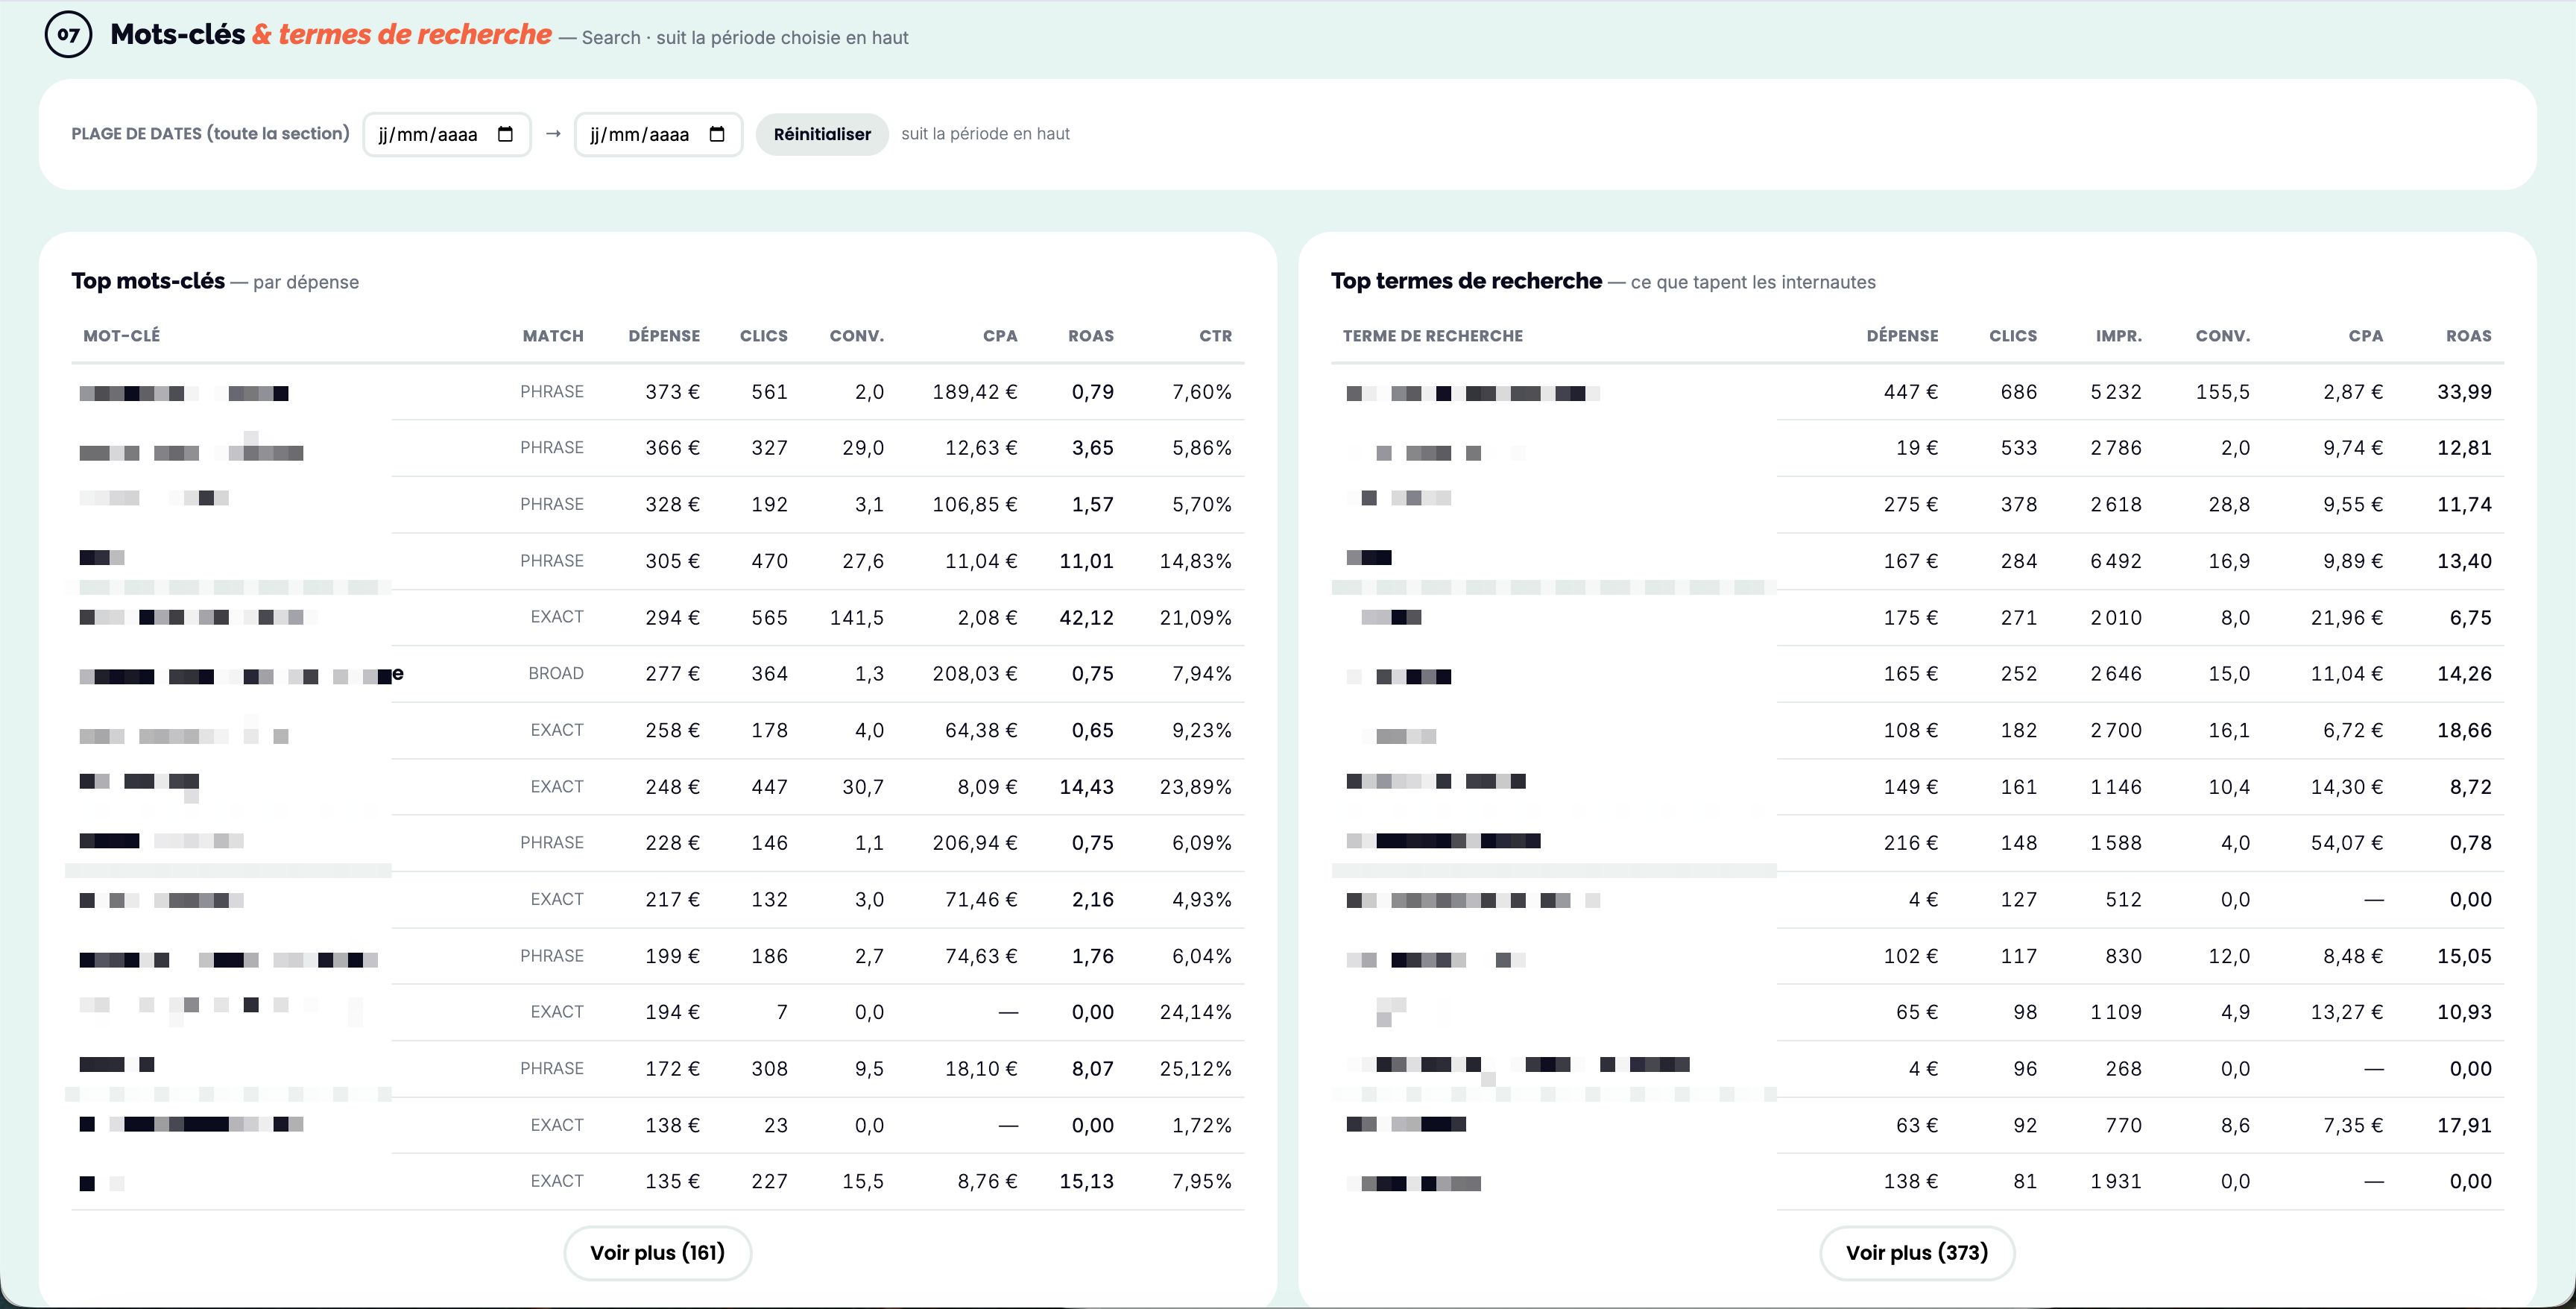Image resolution: width=2576 pixels, height=1309 pixels.
Task: Click the MOT-CLÉ column header
Action: point(121,336)
